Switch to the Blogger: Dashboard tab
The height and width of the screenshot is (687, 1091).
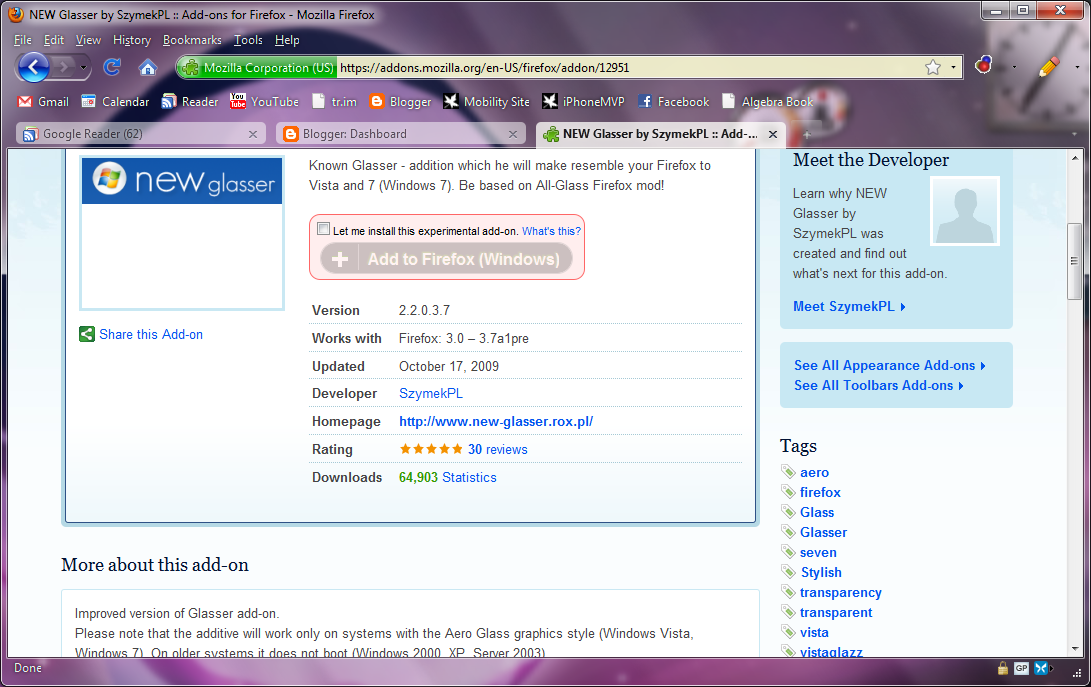tap(400, 134)
